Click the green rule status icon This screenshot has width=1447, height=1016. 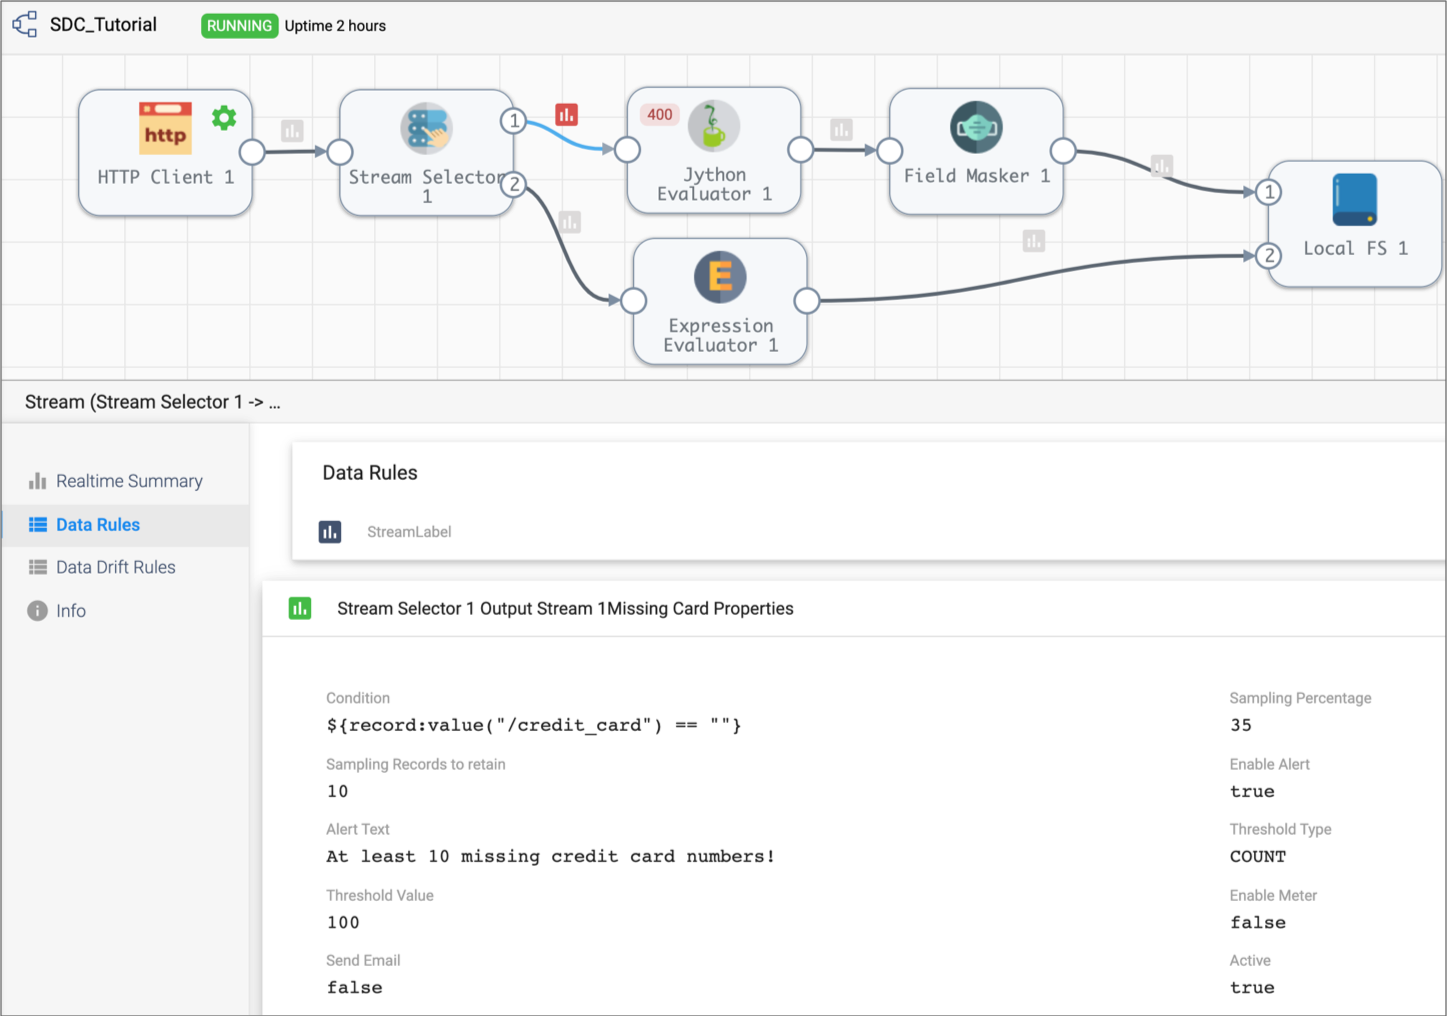coord(300,608)
